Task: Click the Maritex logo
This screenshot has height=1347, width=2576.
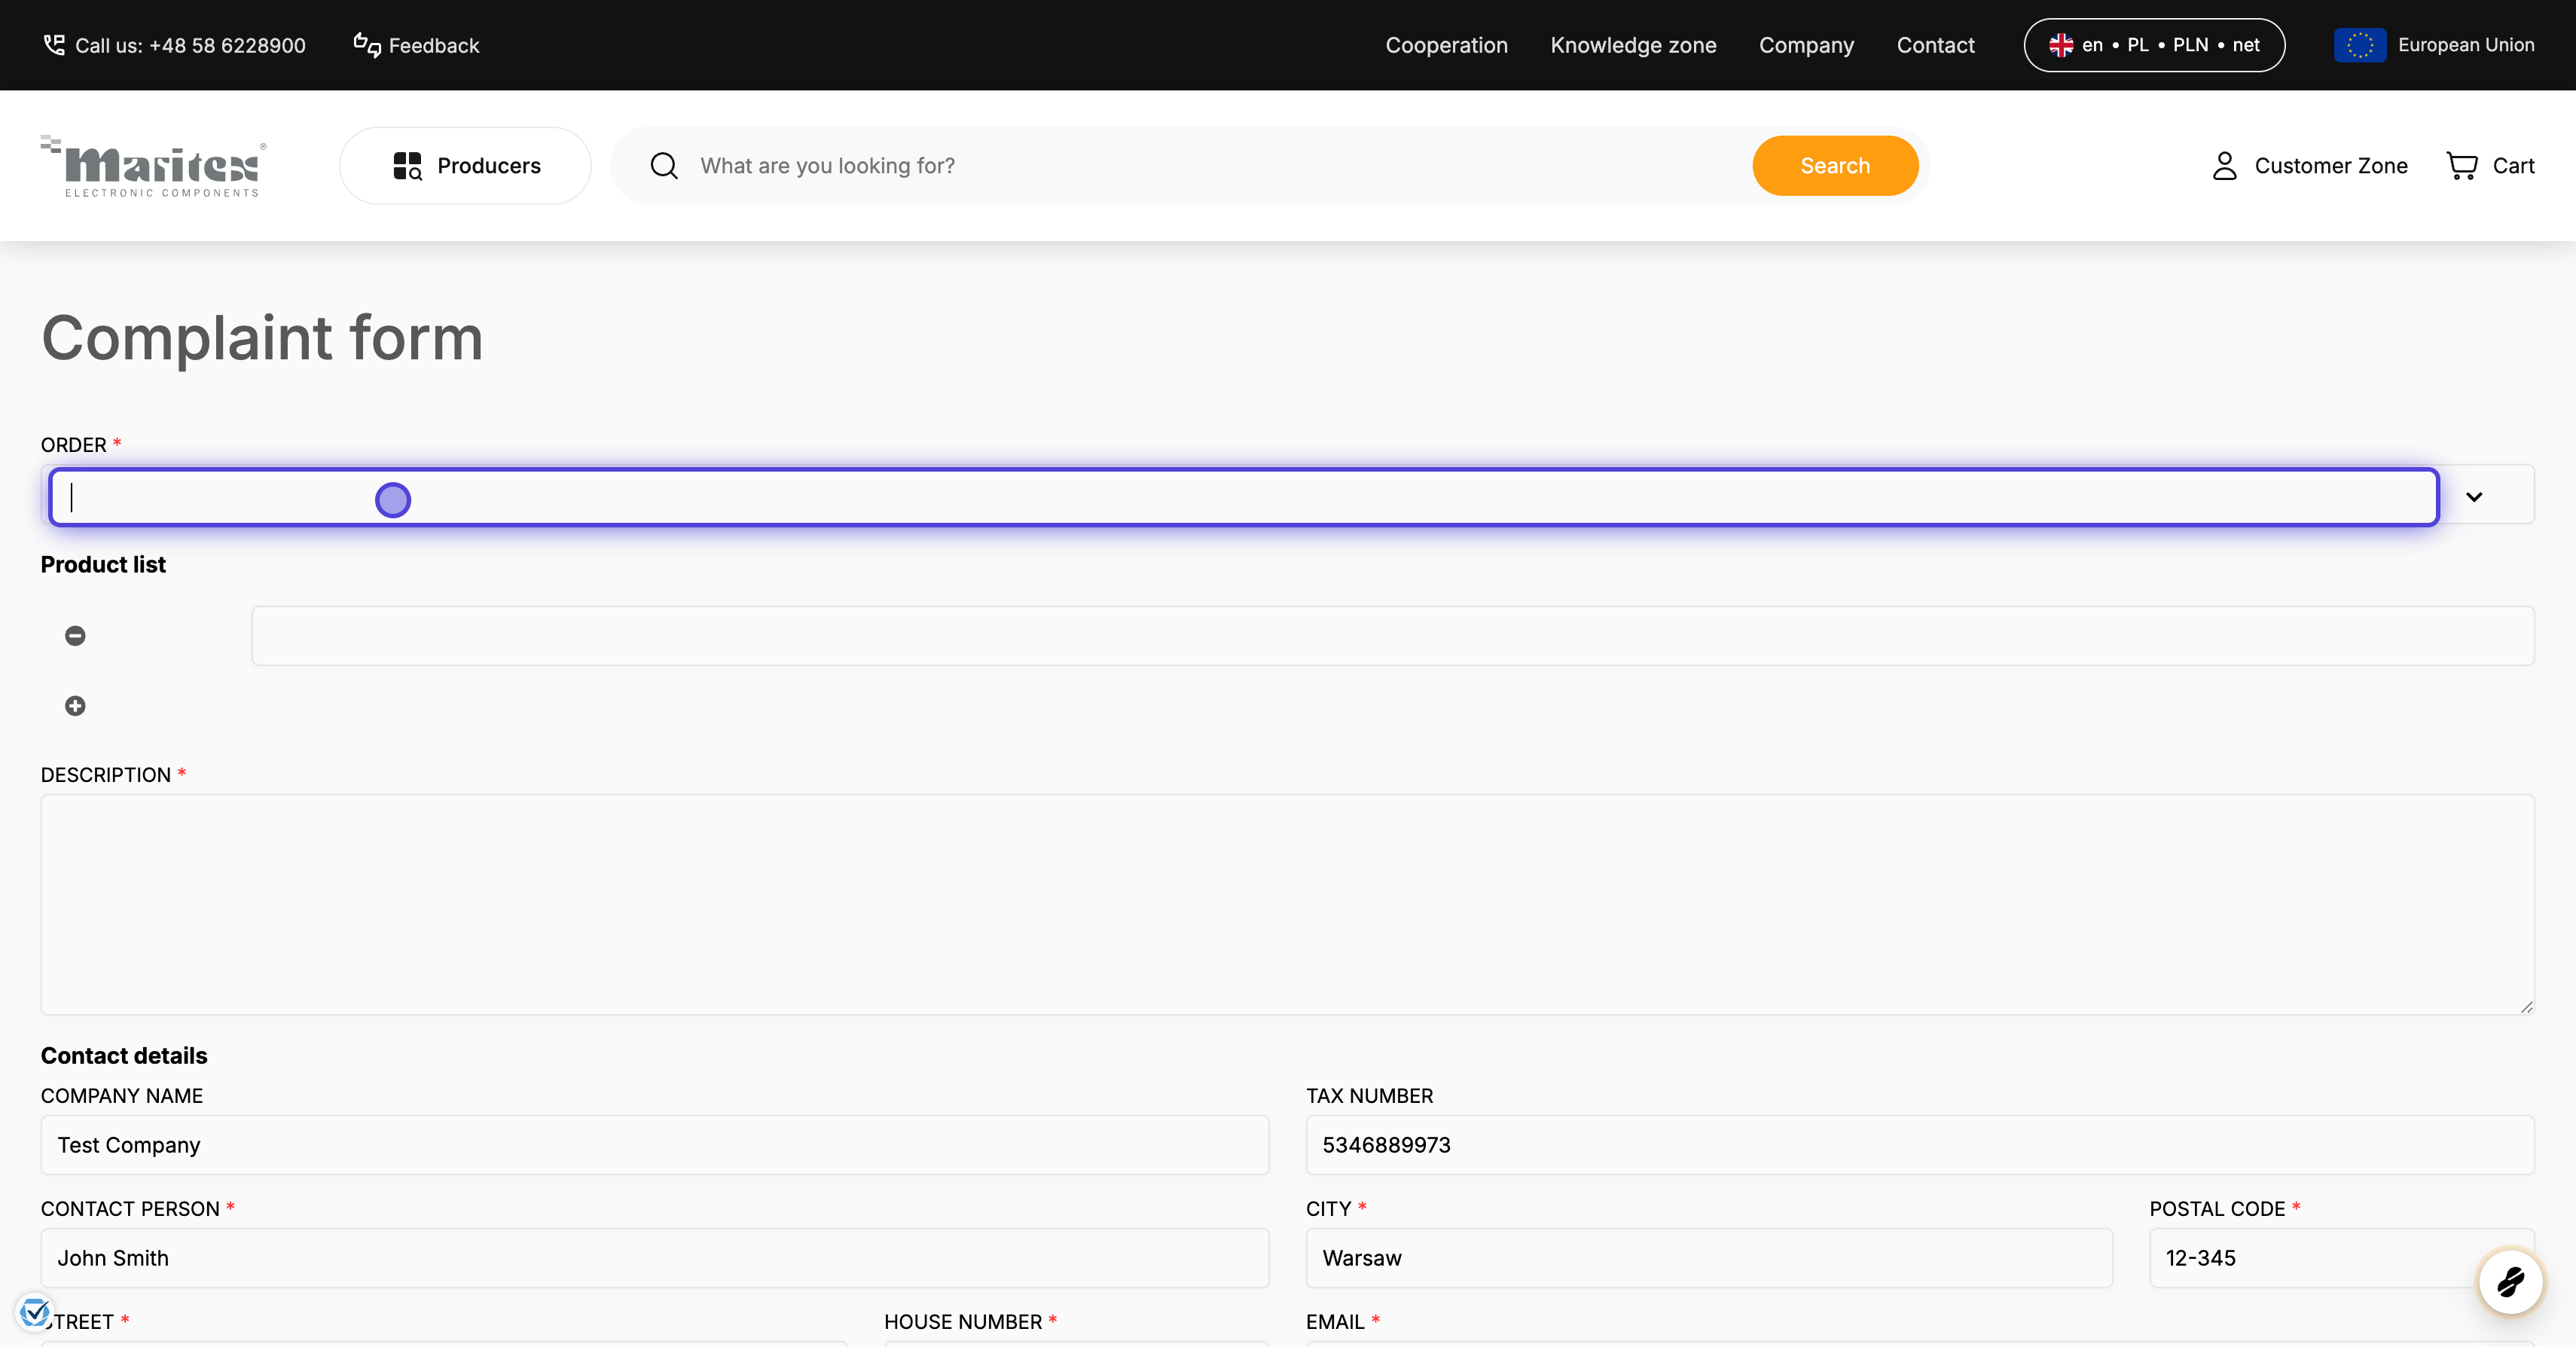Action: tap(154, 166)
